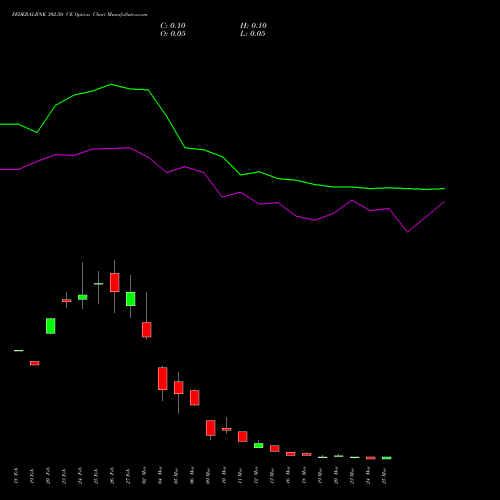Select the red candlestick for 09 Mar

tap(211, 428)
